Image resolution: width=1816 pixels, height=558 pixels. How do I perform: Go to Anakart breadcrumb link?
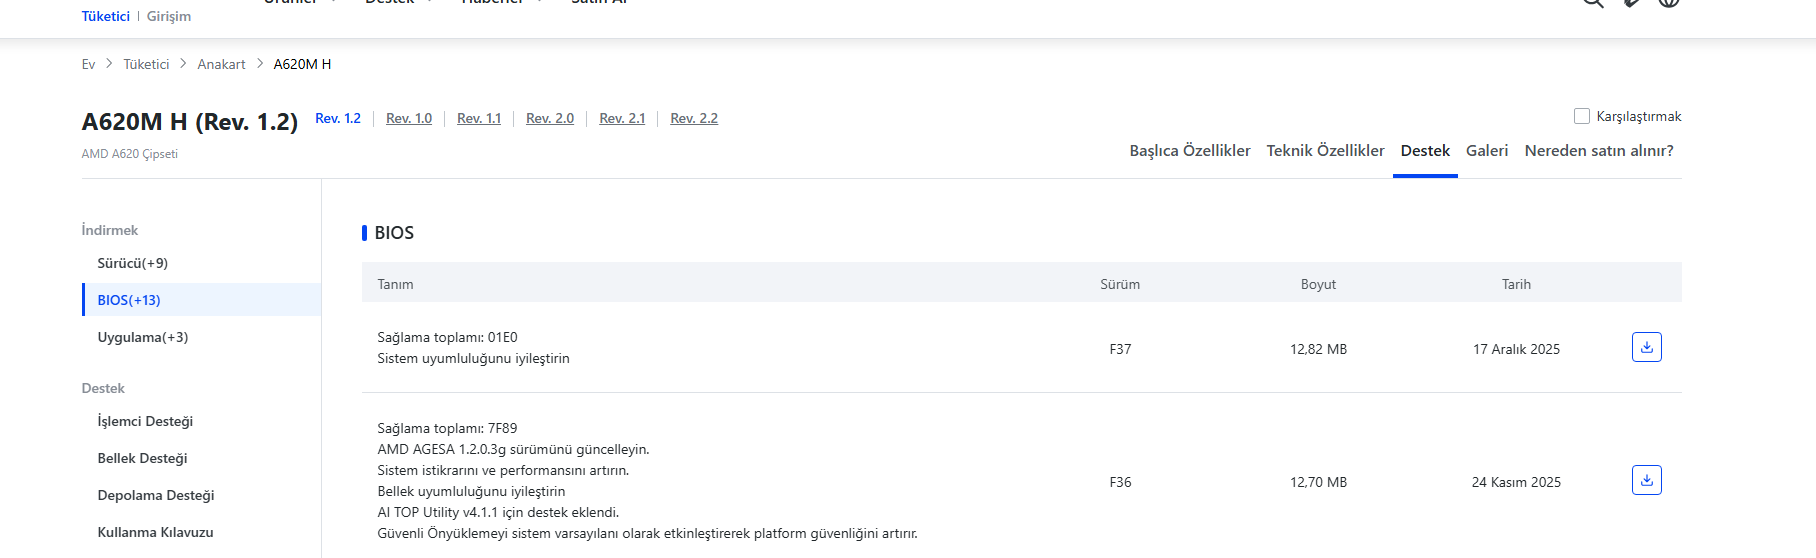point(221,64)
